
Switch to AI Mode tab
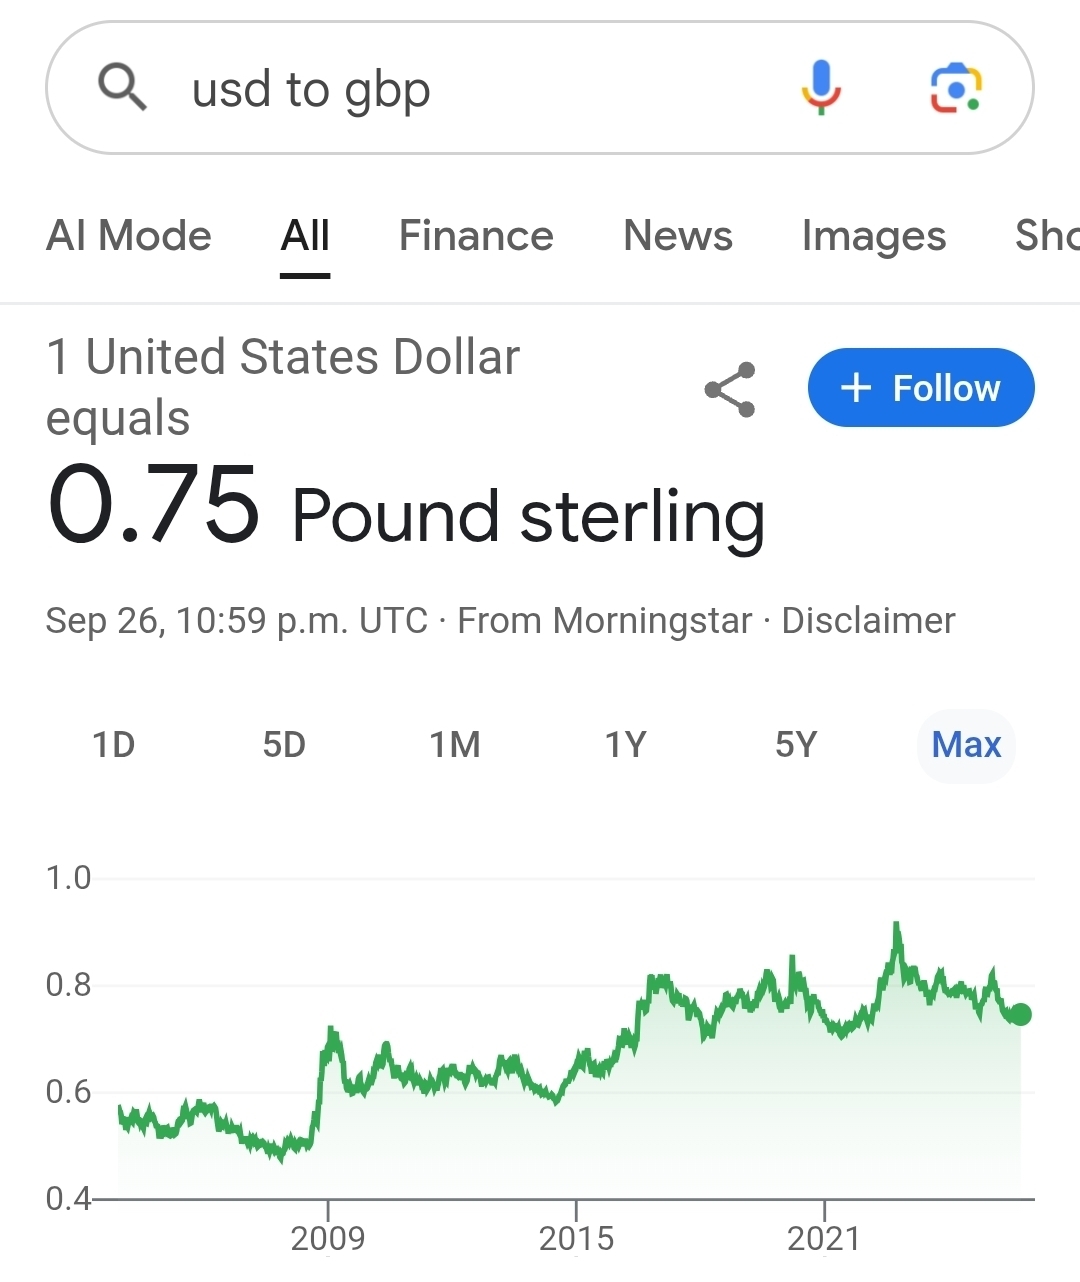[x=129, y=237]
